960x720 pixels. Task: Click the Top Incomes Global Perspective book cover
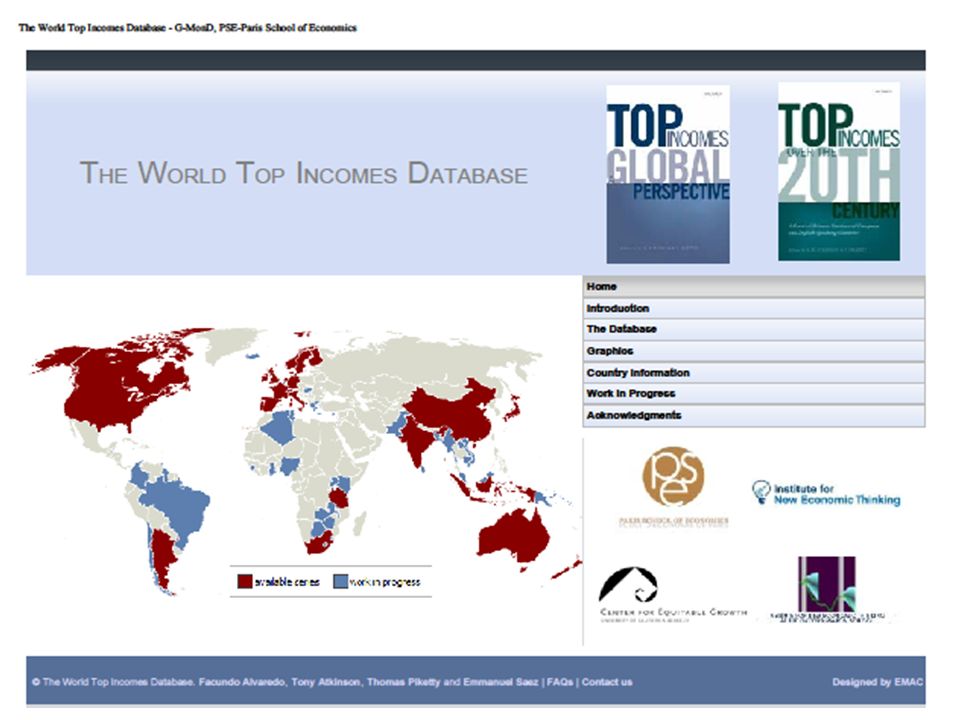point(668,174)
